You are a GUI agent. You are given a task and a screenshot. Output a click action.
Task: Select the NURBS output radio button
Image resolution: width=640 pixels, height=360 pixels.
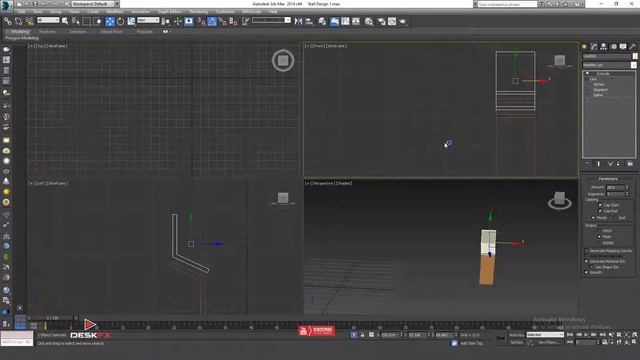pyautogui.click(x=600, y=243)
